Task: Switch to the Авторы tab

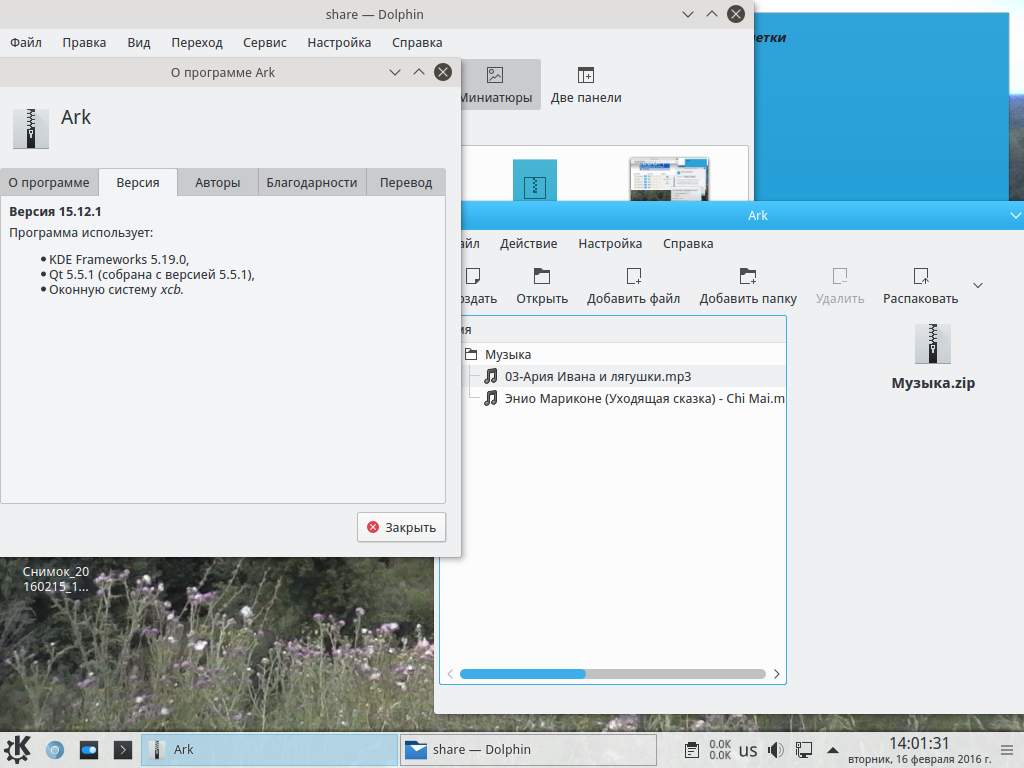Action: point(218,182)
